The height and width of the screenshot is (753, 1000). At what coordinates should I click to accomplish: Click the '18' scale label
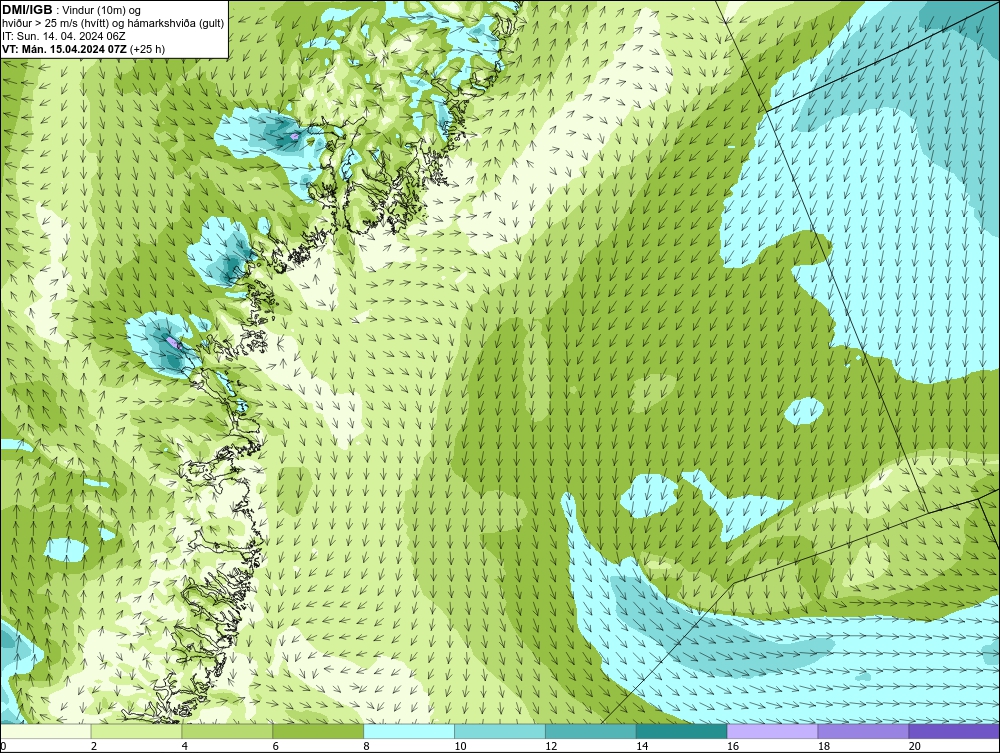(824, 746)
